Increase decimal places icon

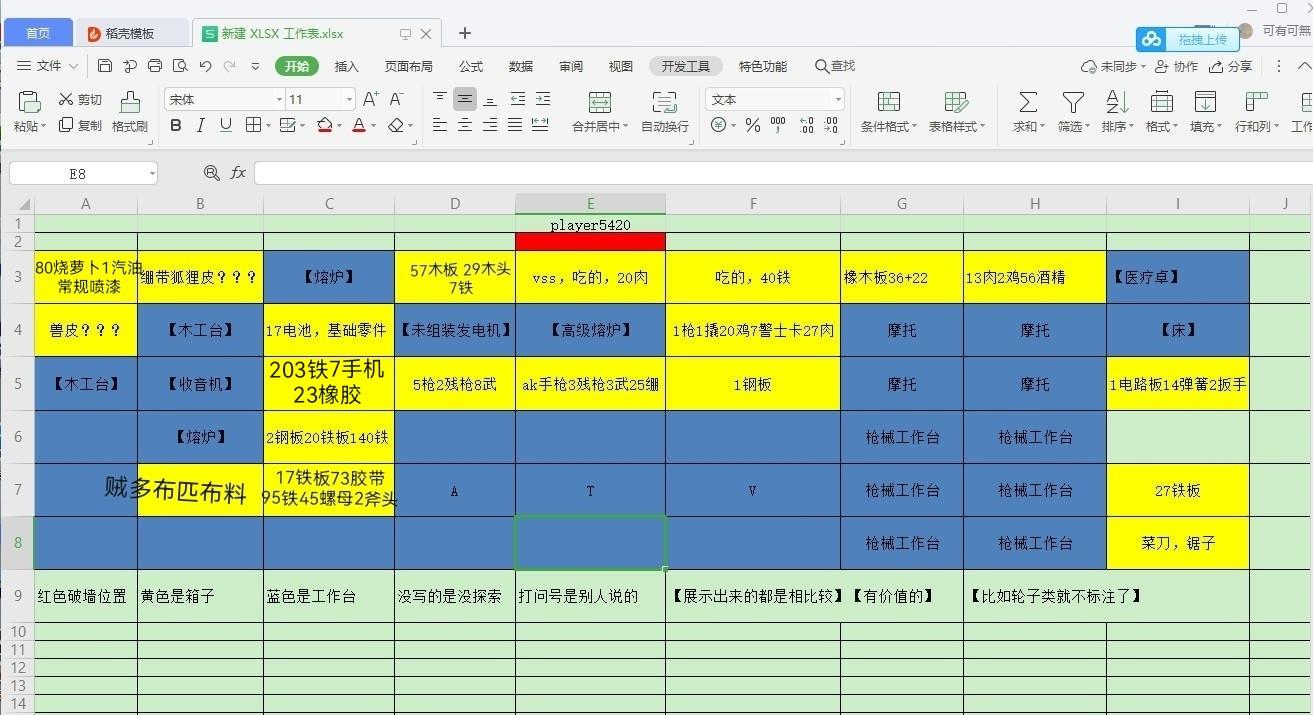[806, 125]
